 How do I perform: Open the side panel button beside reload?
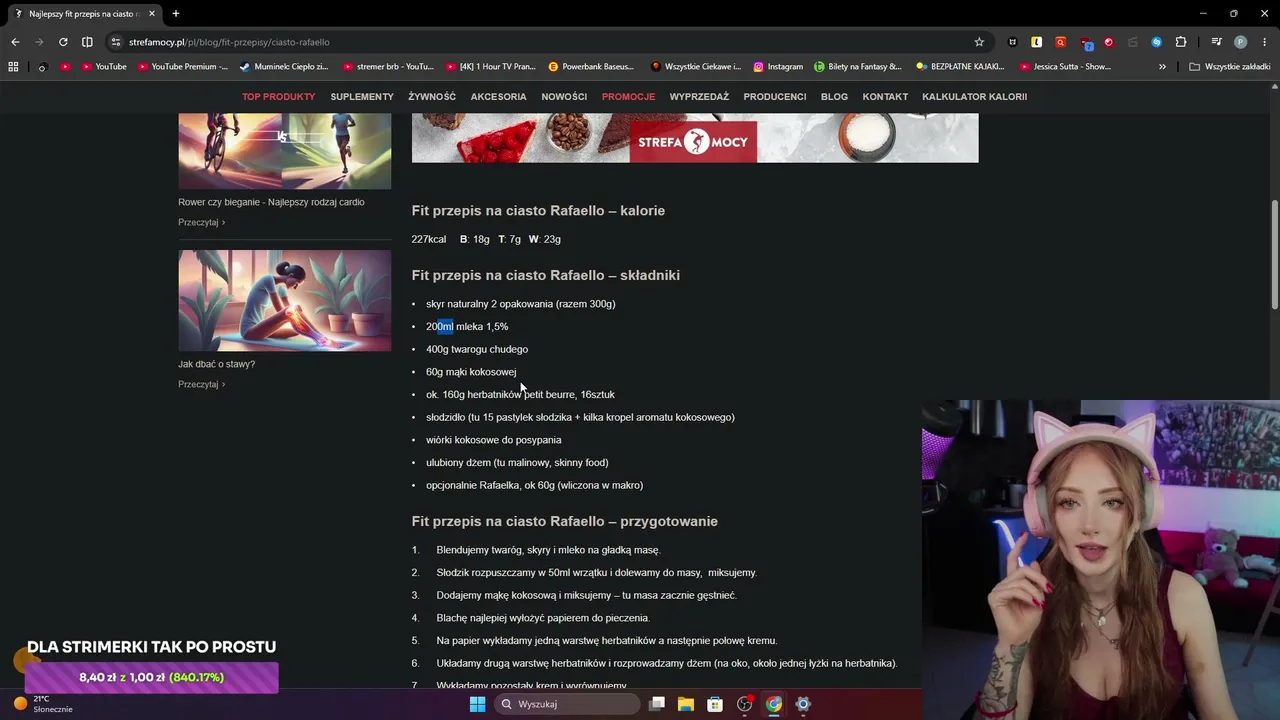click(87, 42)
